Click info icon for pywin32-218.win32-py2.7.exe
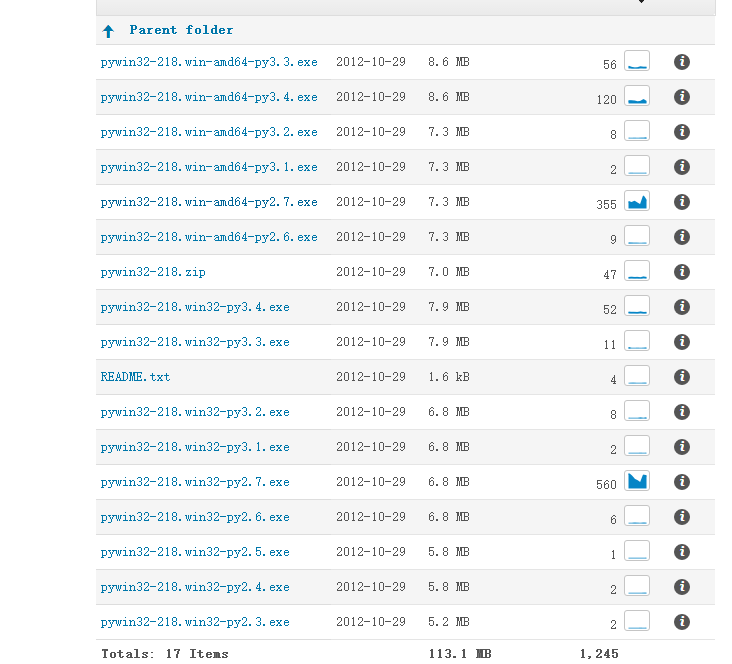732x664 pixels. (x=682, y=482)
